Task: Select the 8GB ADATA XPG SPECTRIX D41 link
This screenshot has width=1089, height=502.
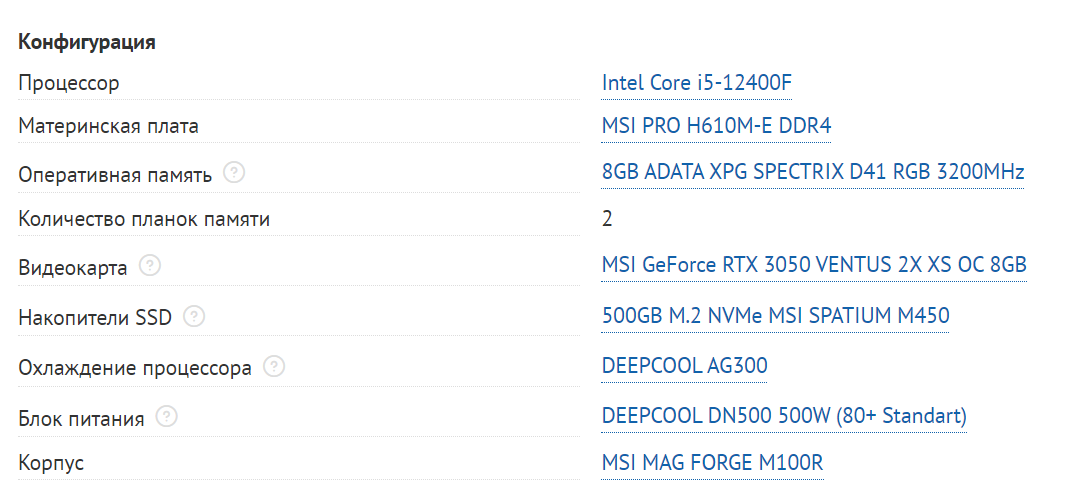Action: point(813,172)
